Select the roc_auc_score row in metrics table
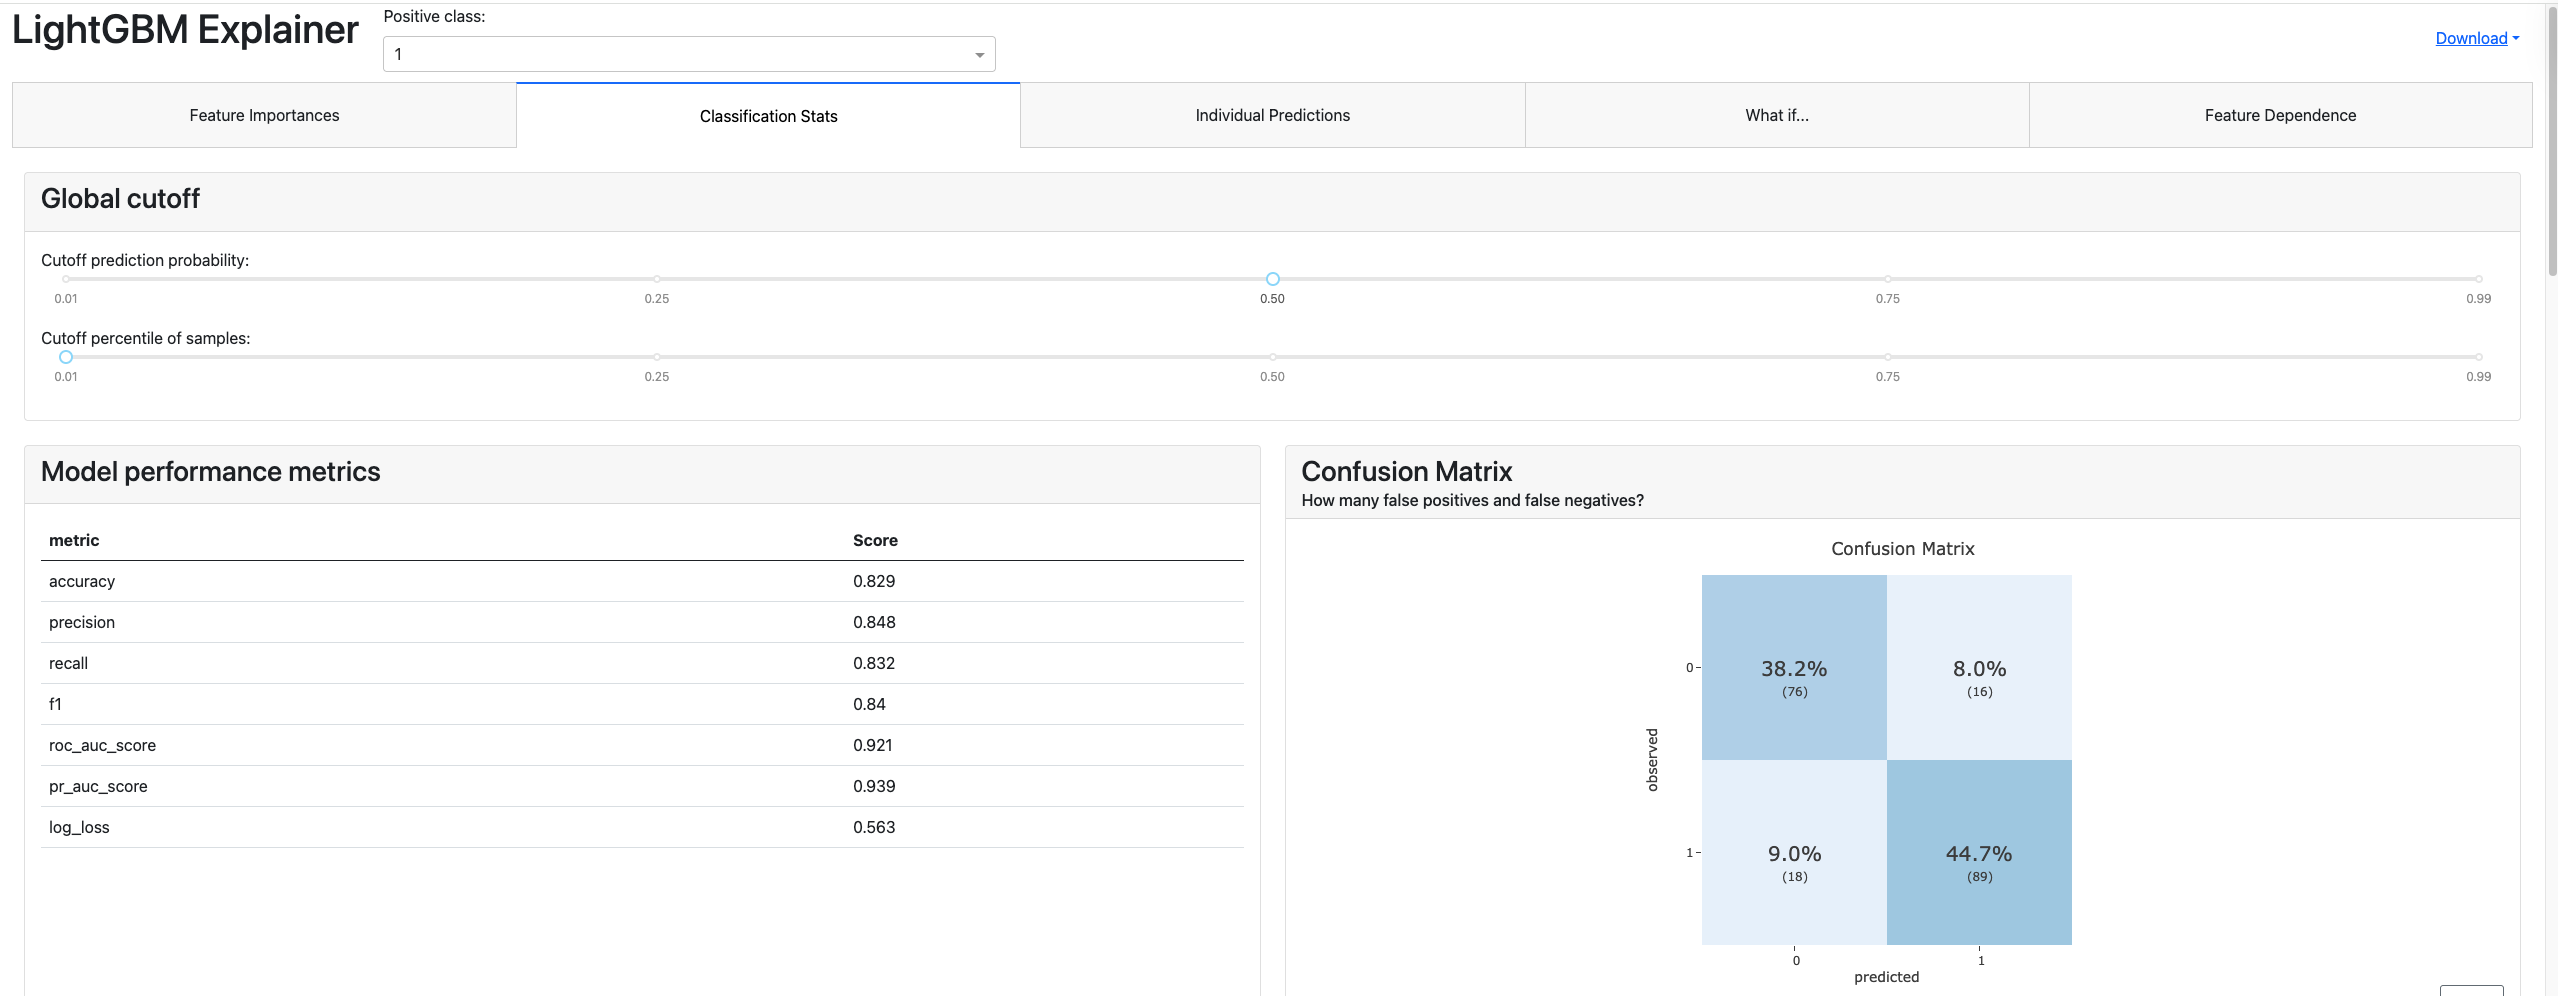This screenshot has width=2558, height=996. pyautogui.click(x=642, y=745)
